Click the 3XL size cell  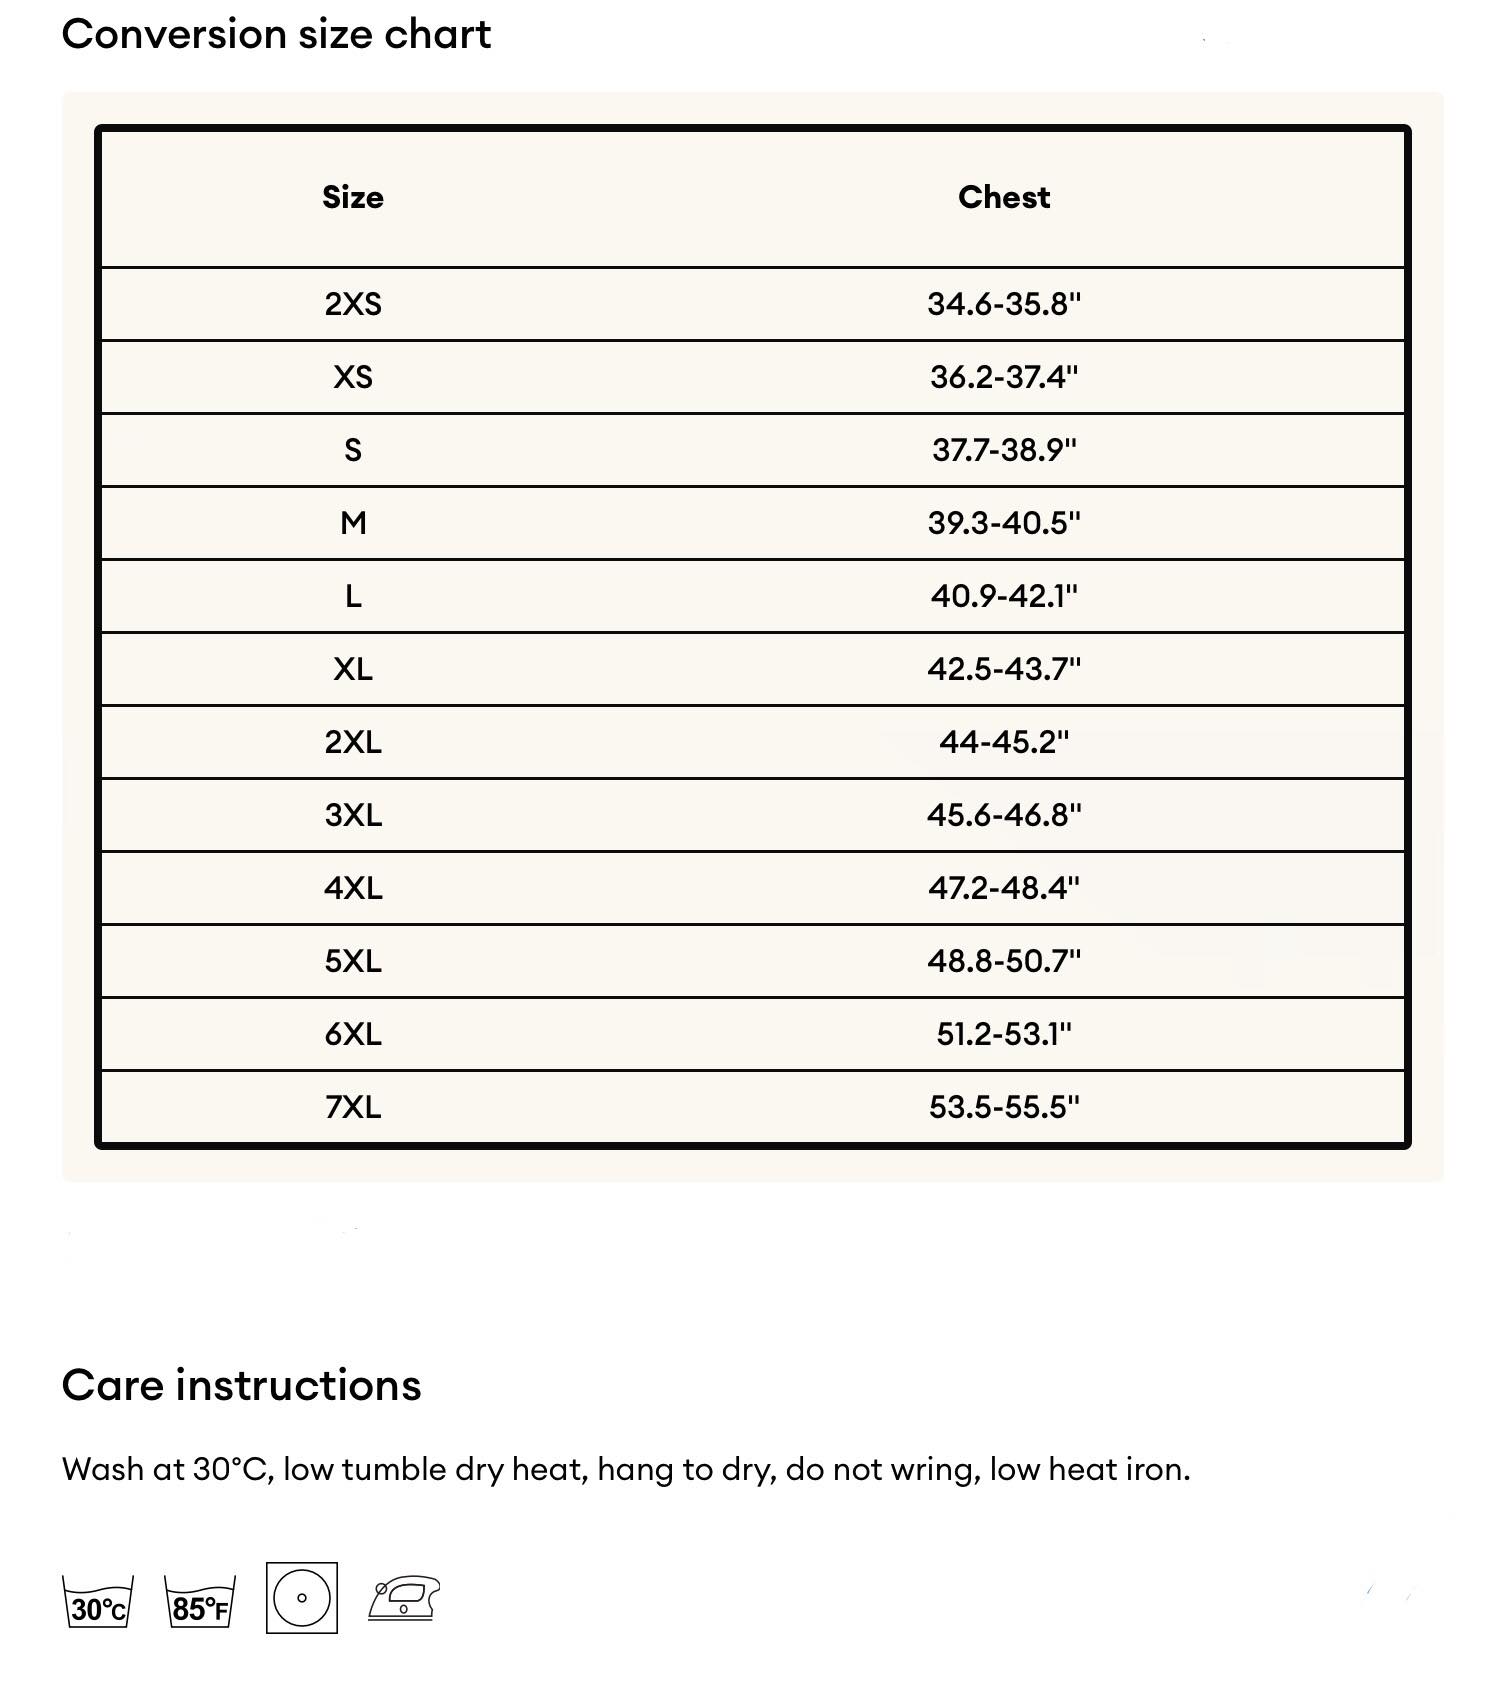point(353,815)
